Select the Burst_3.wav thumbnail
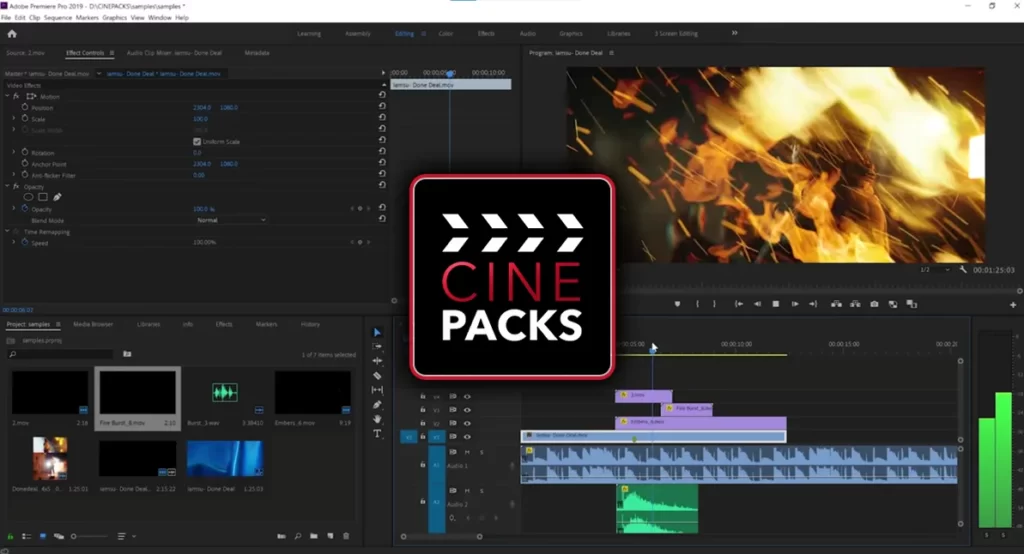 pyautogui.click(x=225, y=392)
